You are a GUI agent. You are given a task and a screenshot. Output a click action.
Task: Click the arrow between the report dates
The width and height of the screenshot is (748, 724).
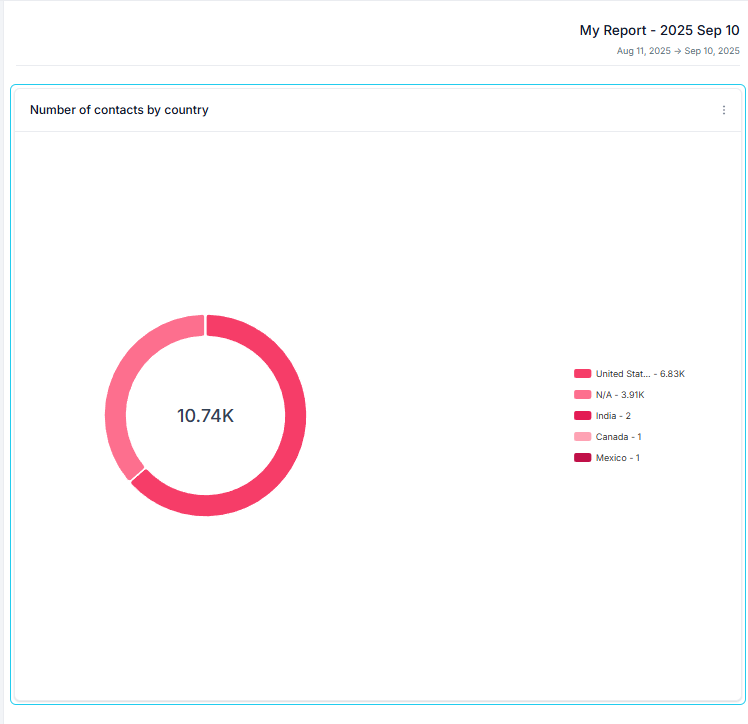click(x=678, y=51)
